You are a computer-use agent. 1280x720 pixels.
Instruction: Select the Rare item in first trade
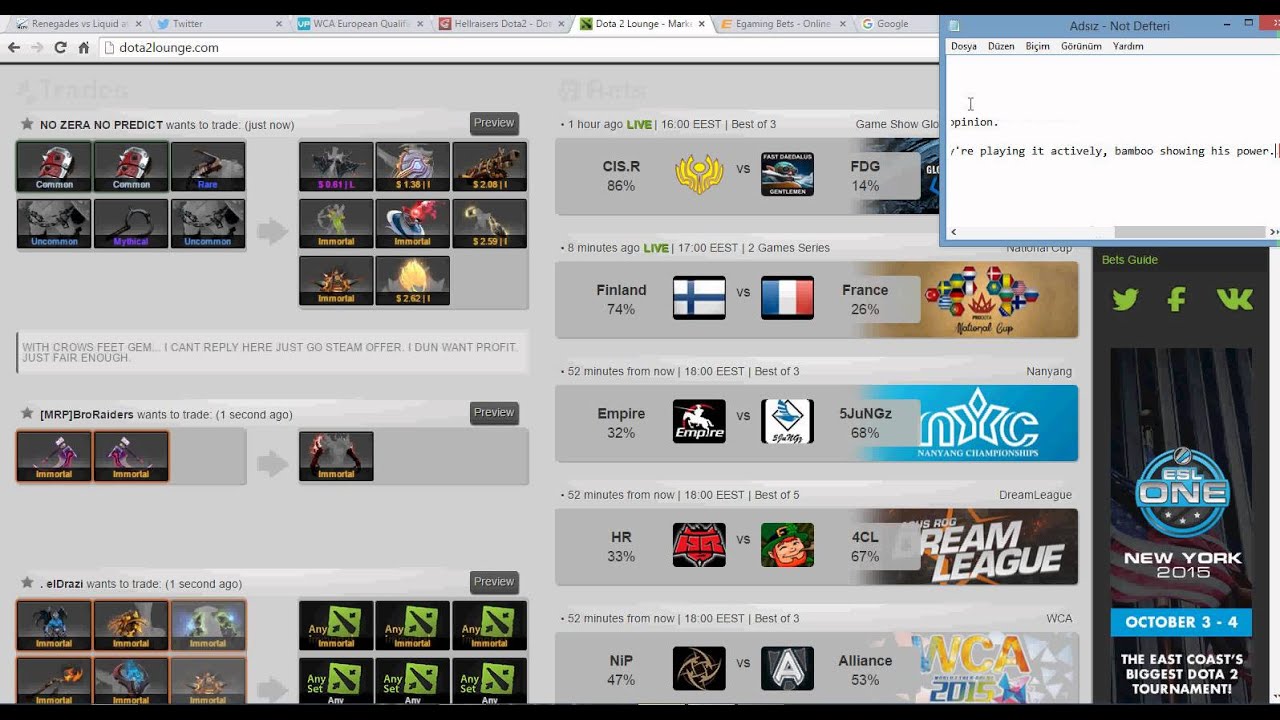point(208,166)
